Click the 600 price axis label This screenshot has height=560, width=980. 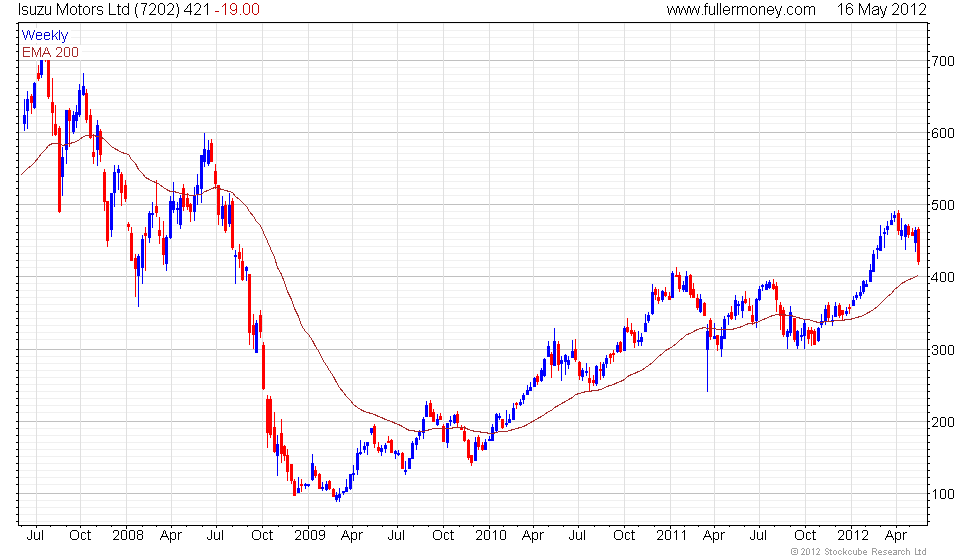tap(943, 133)
